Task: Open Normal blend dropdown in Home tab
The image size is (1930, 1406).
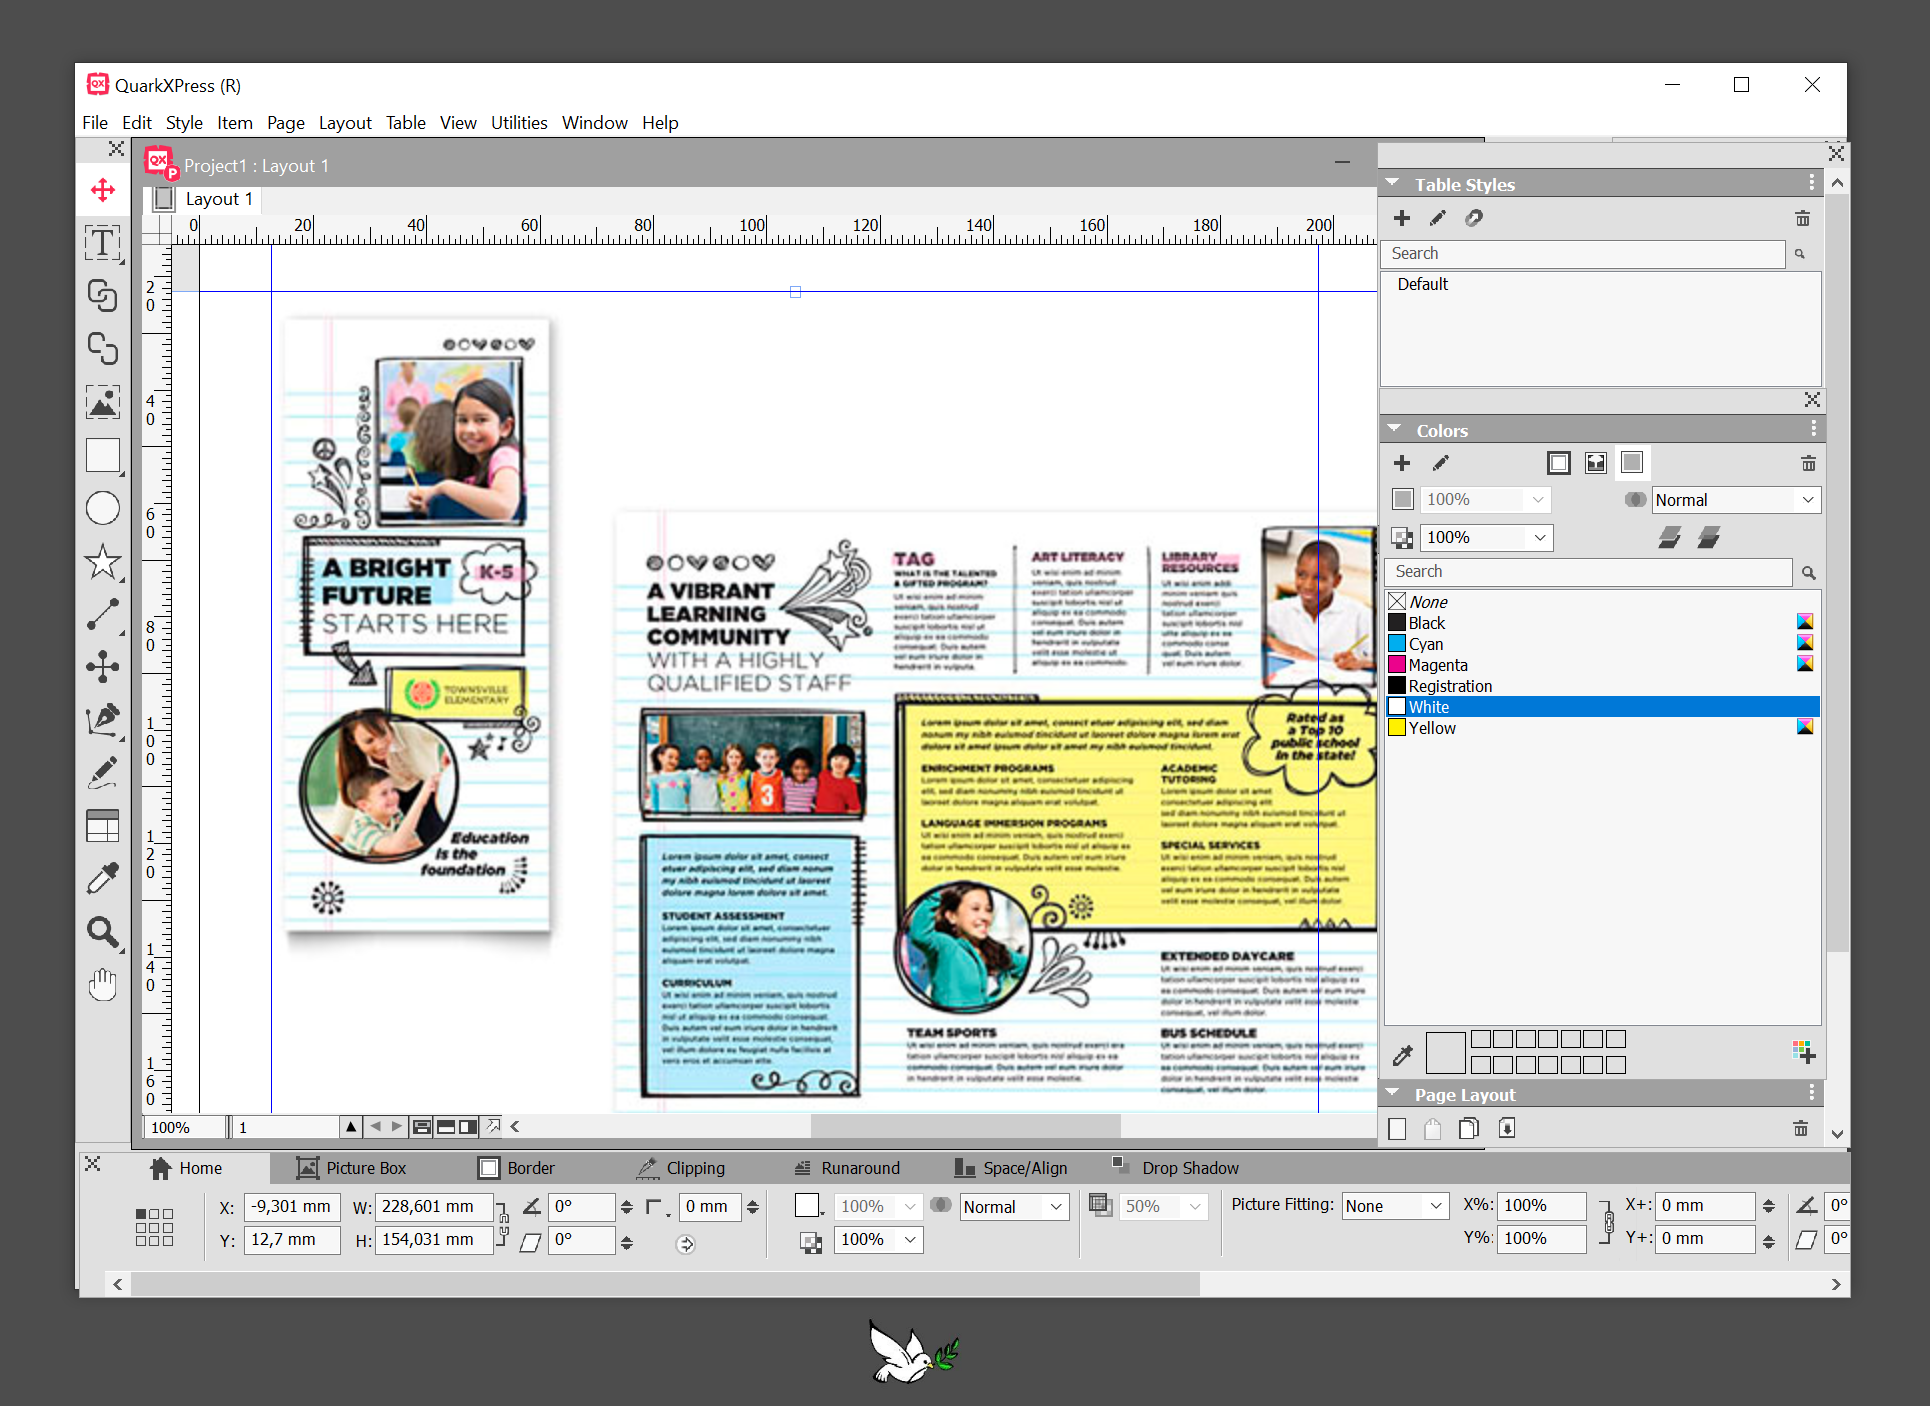Action: (1014, 1207)
